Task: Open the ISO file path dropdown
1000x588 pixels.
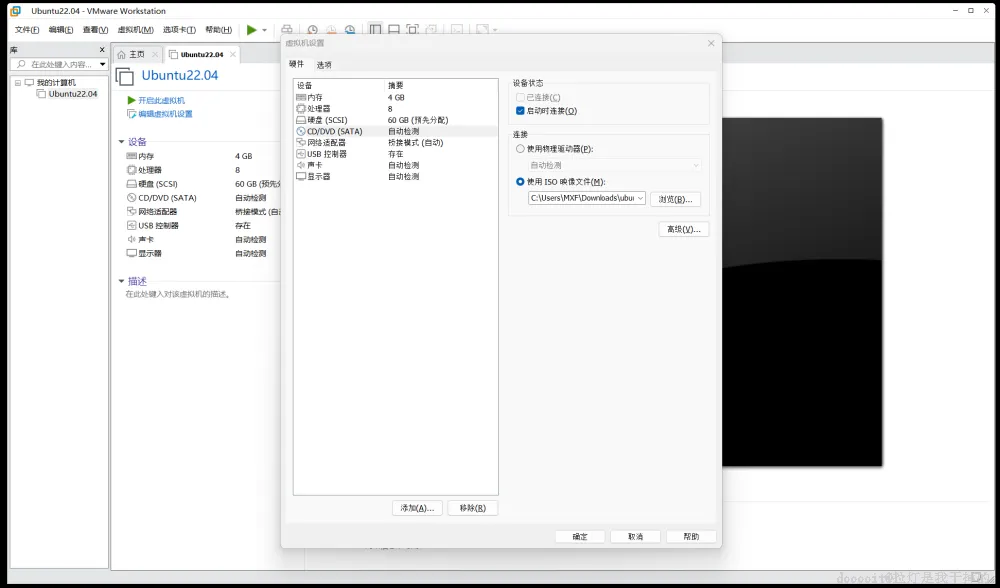Action: pos(640,199)
